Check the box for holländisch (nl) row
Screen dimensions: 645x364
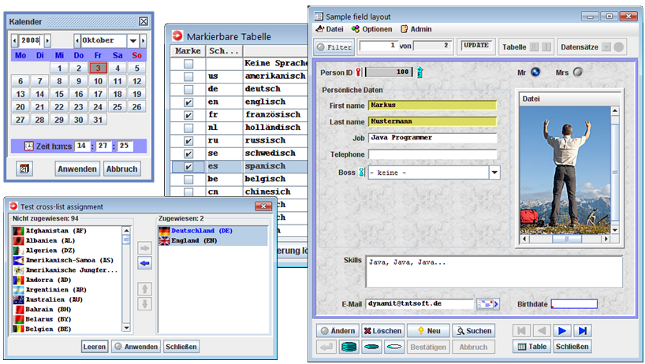coord(188,128)
